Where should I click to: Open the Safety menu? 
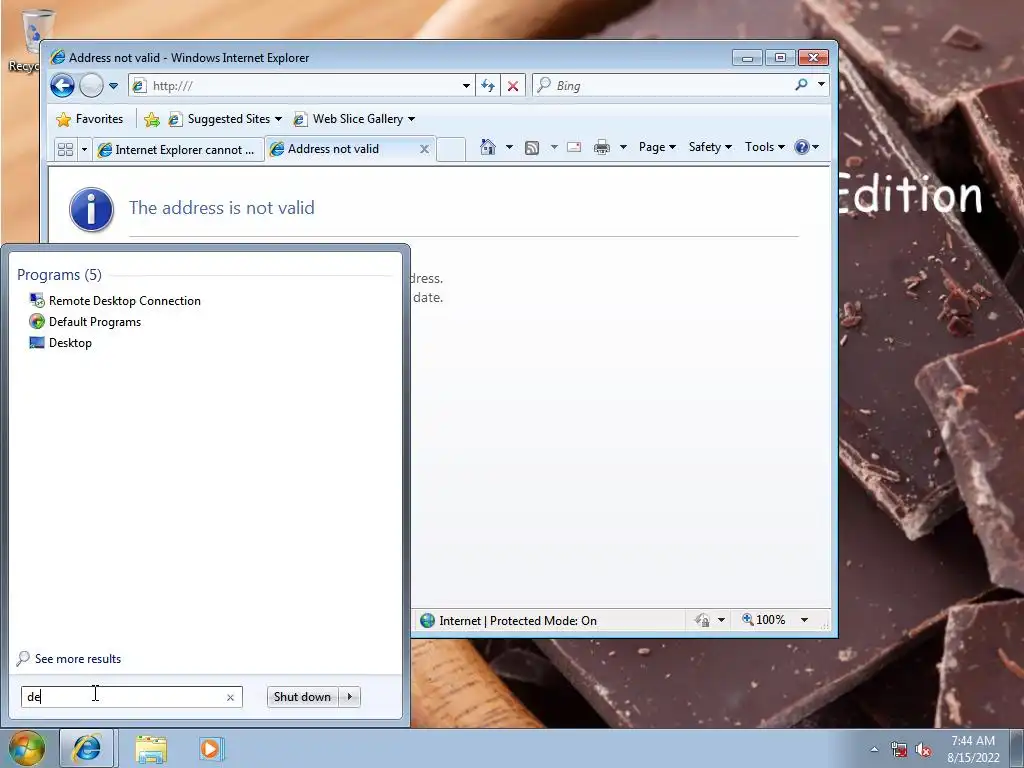pos(710,147)
